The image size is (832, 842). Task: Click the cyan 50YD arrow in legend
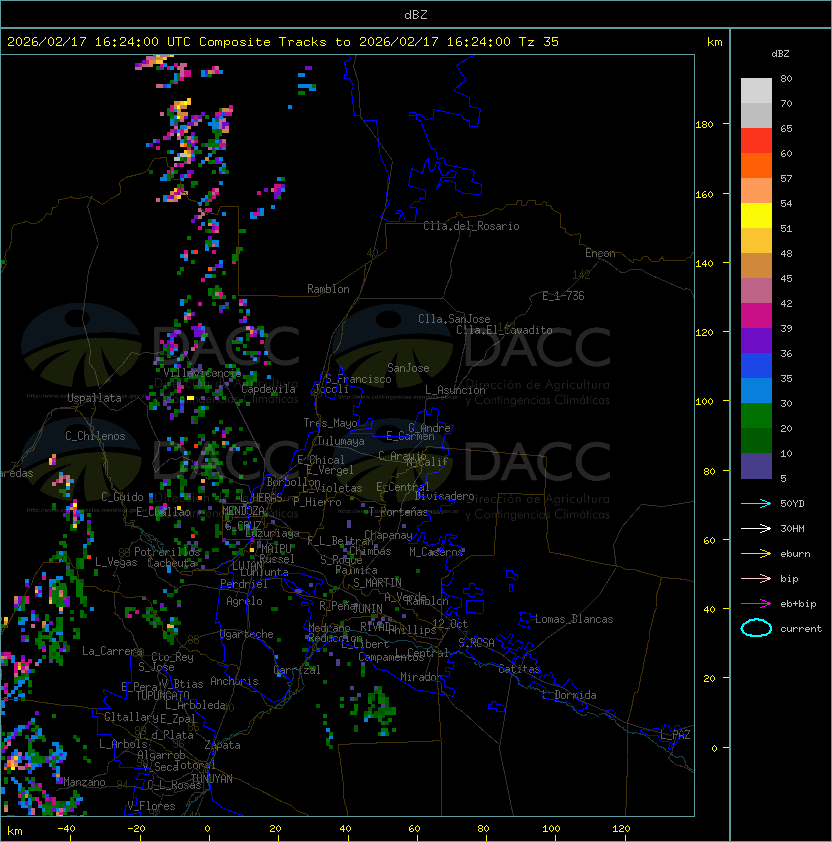tap(756, 503)
